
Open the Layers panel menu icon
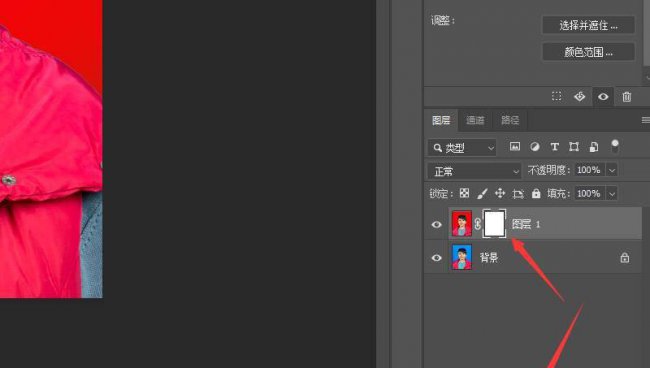(x=645, y=120)
